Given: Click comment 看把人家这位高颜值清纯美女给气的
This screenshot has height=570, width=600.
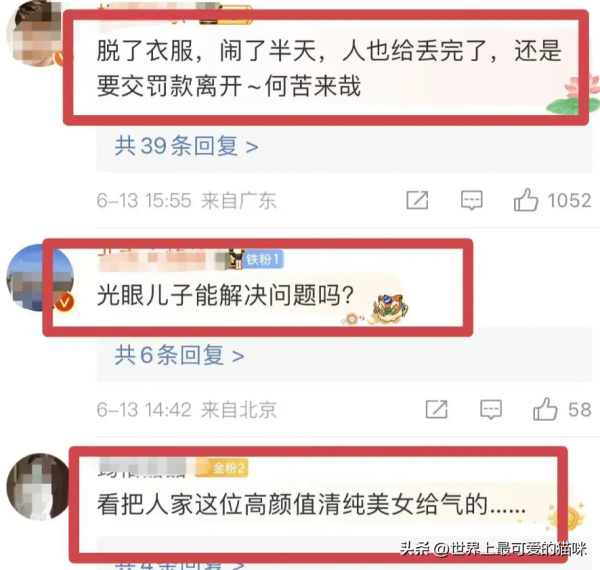Looking at the screenshot, I should pos(311,505).
